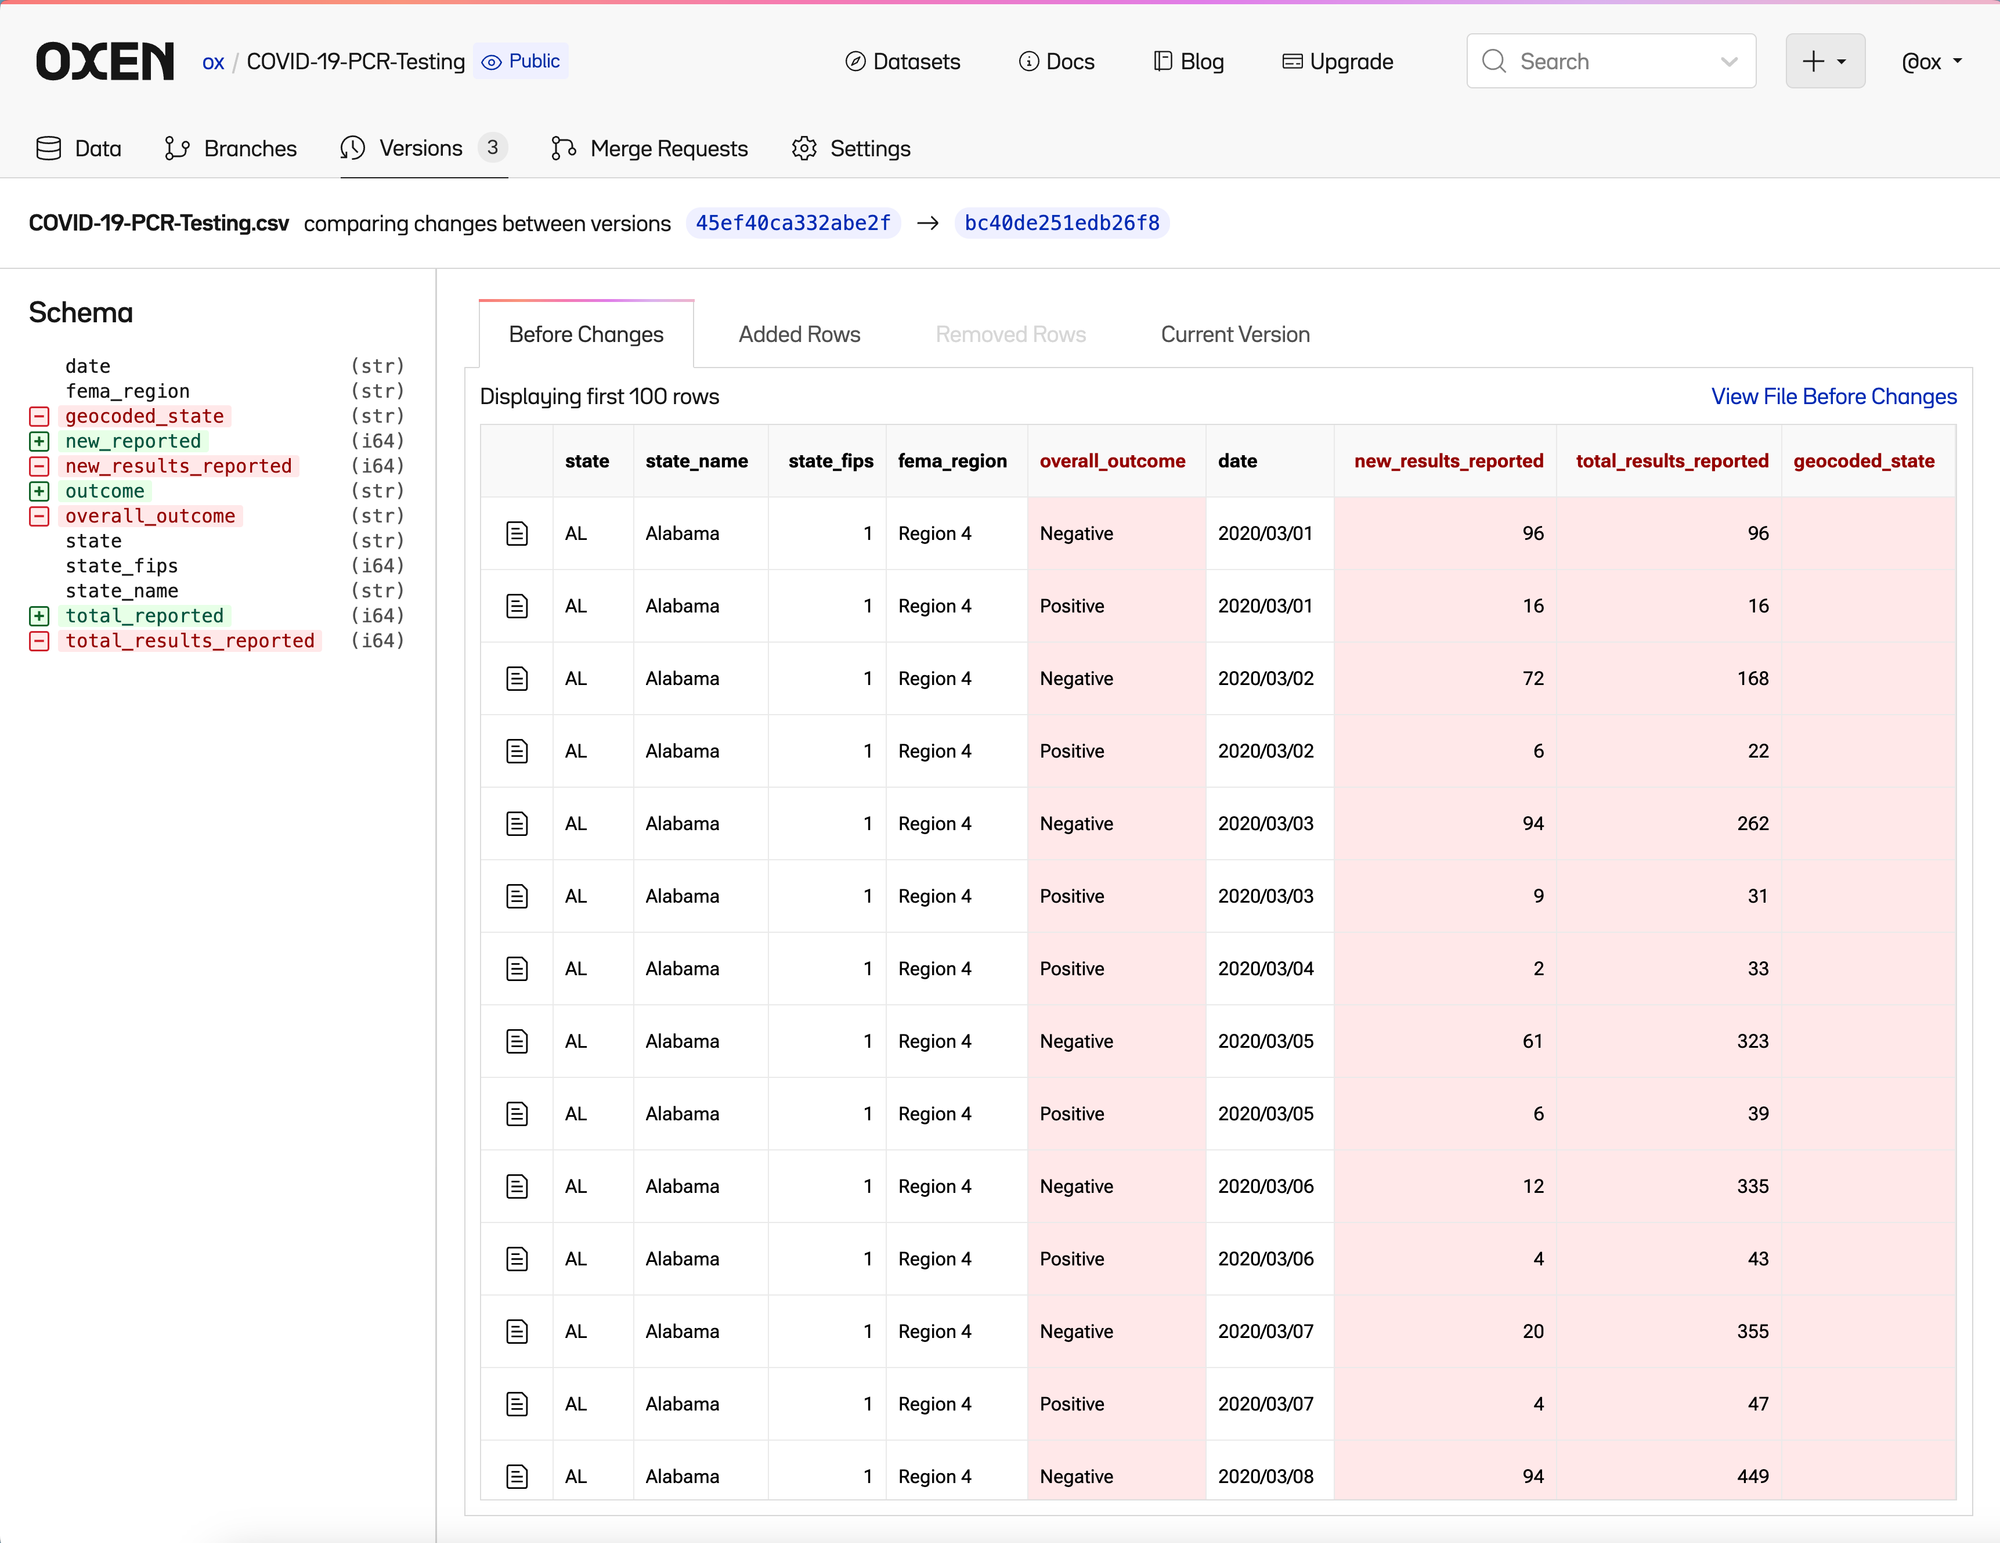Switch to the Current Version tab

point(1235,334)
